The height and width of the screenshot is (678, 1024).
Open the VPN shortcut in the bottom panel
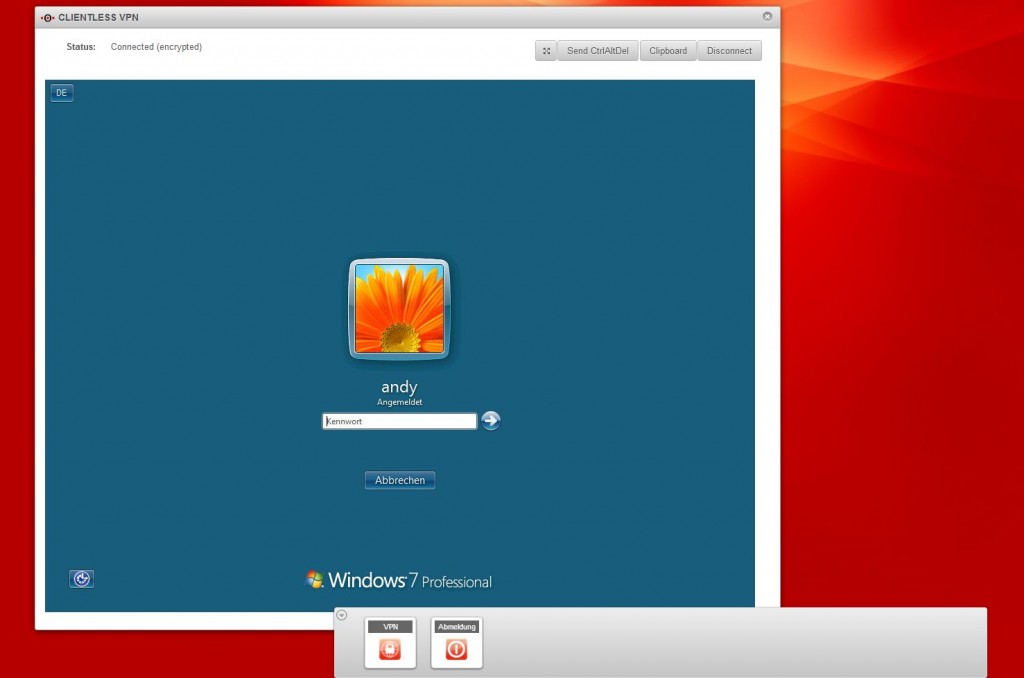(x=389, y=644)
